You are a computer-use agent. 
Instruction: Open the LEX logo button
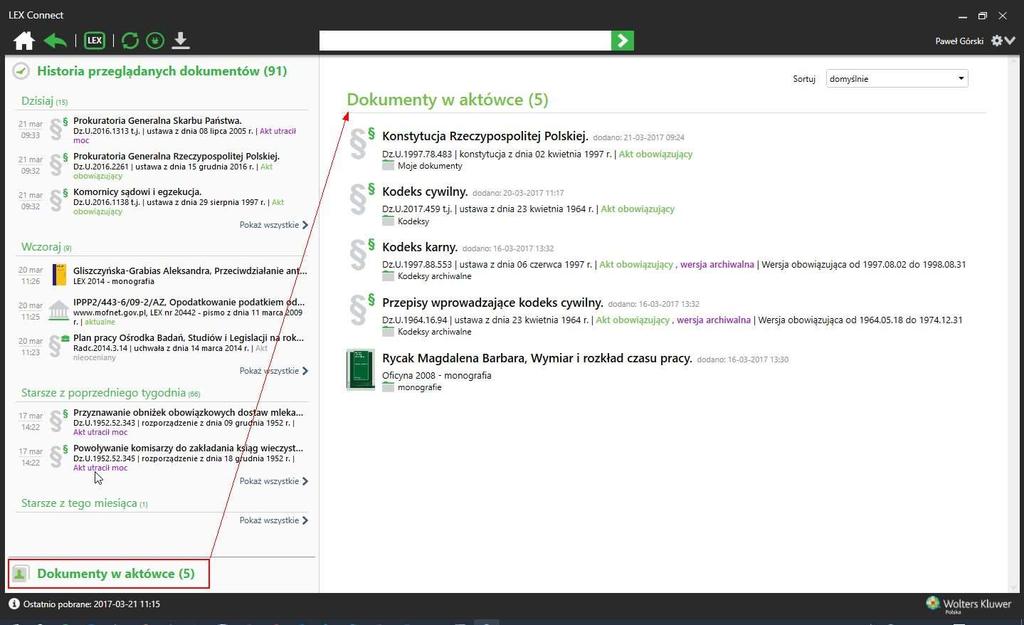[95, 40]
